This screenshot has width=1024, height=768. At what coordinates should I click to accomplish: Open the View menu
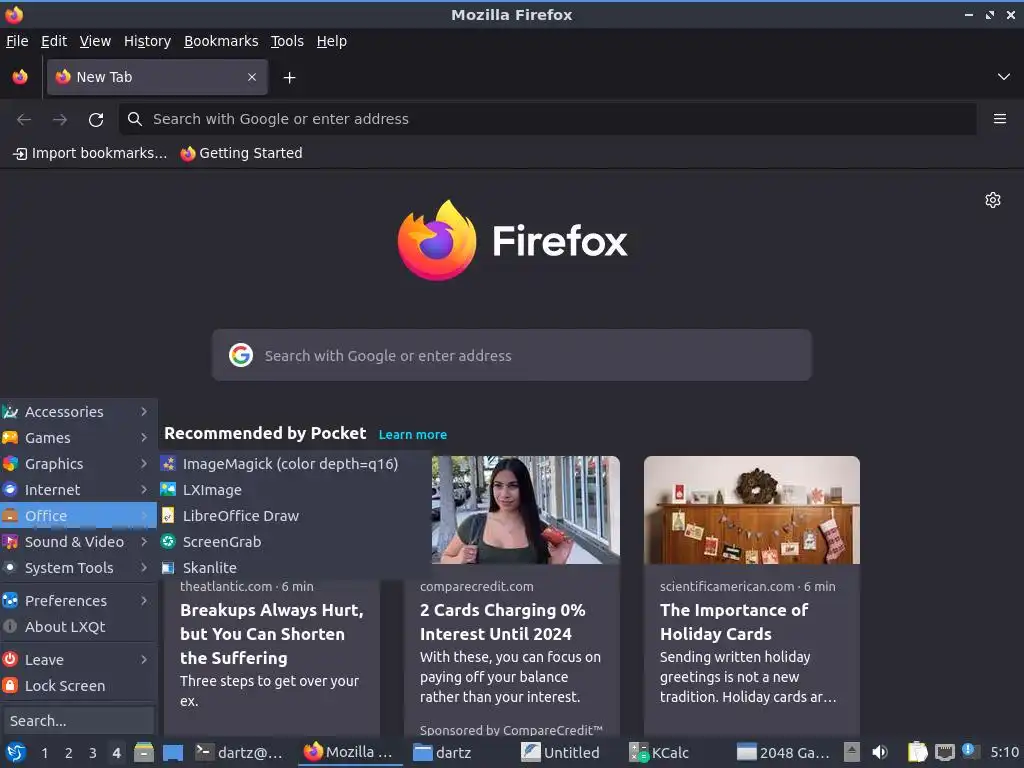pos(95,41)
